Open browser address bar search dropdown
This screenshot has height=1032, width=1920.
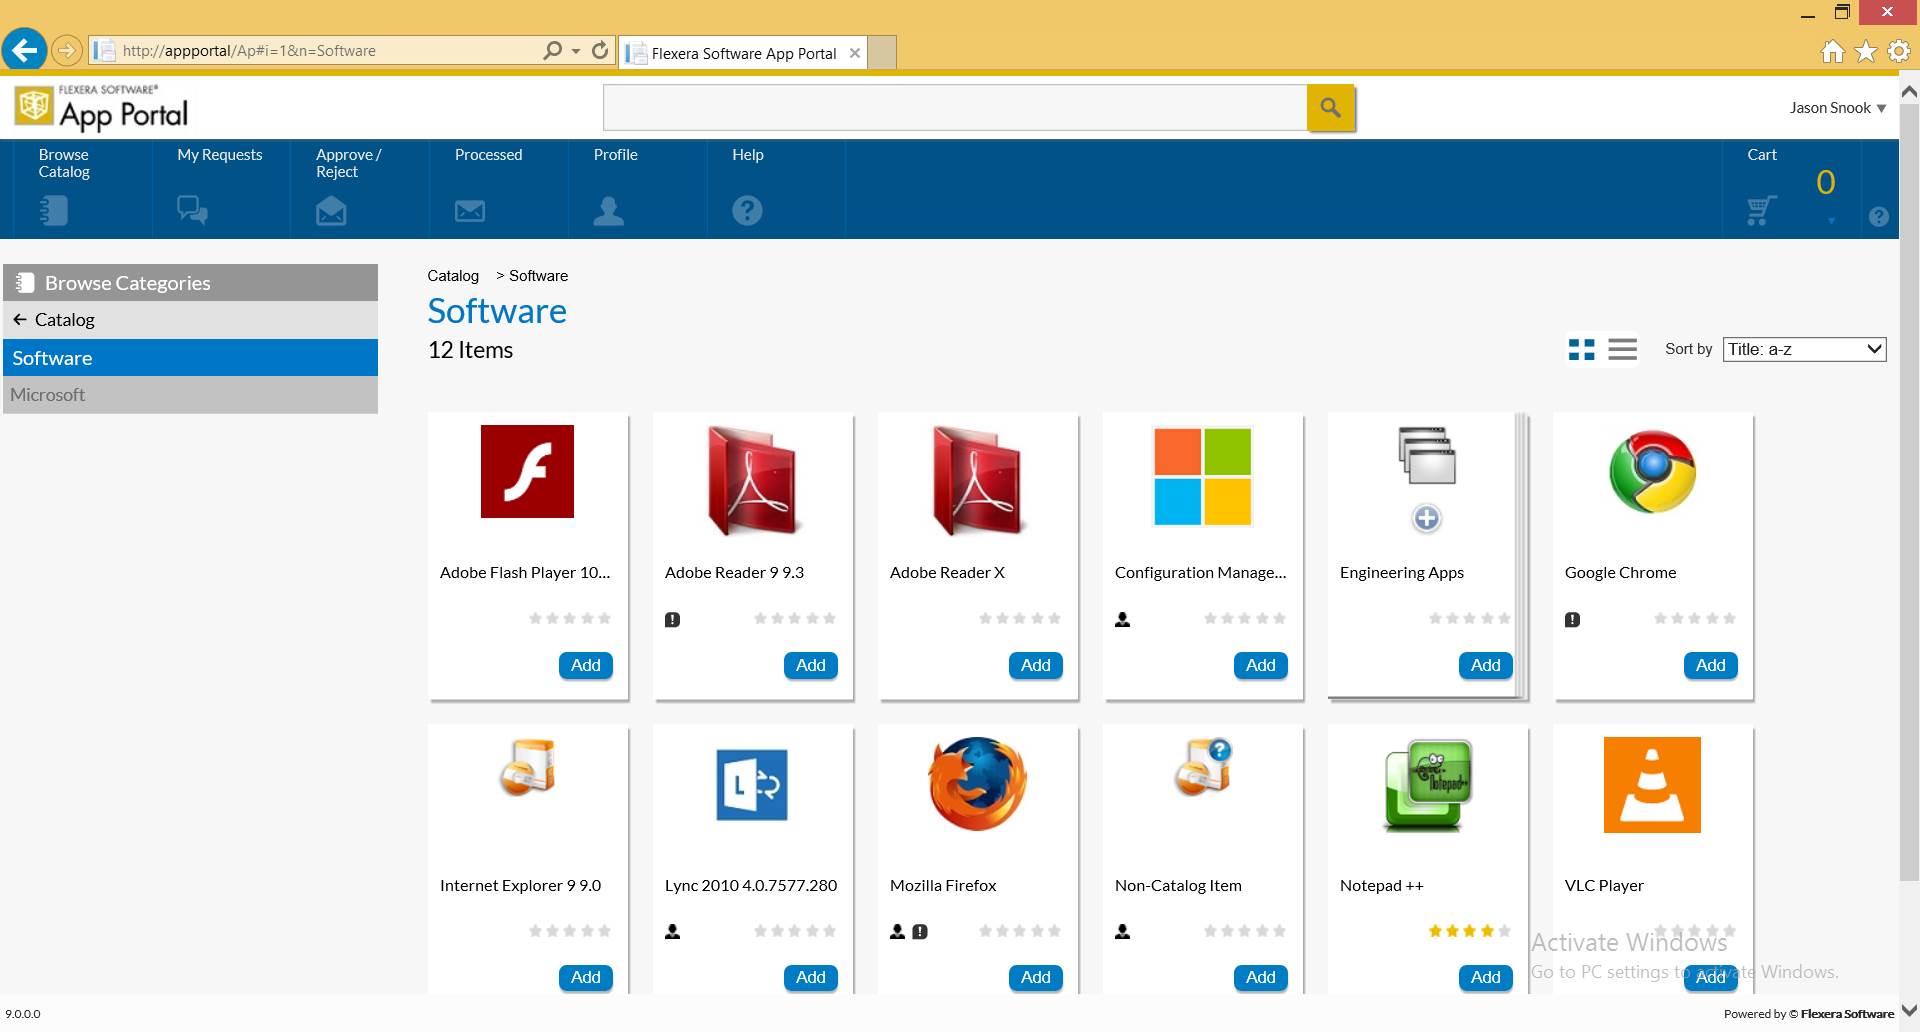(576, 50)
